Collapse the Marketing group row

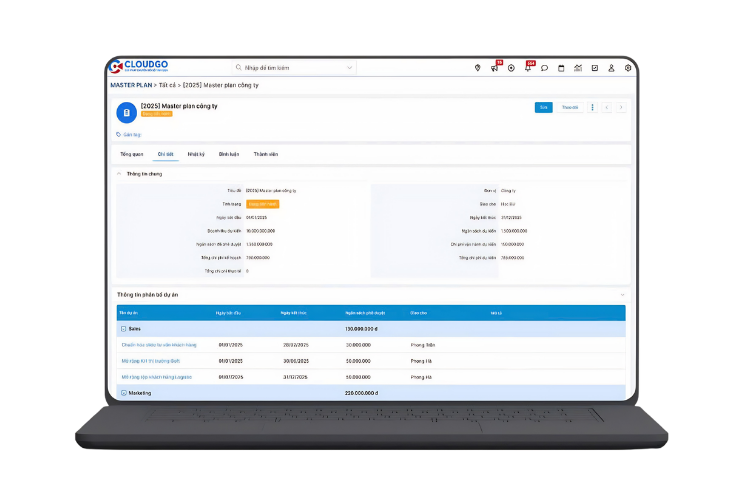tap(123, 393)
